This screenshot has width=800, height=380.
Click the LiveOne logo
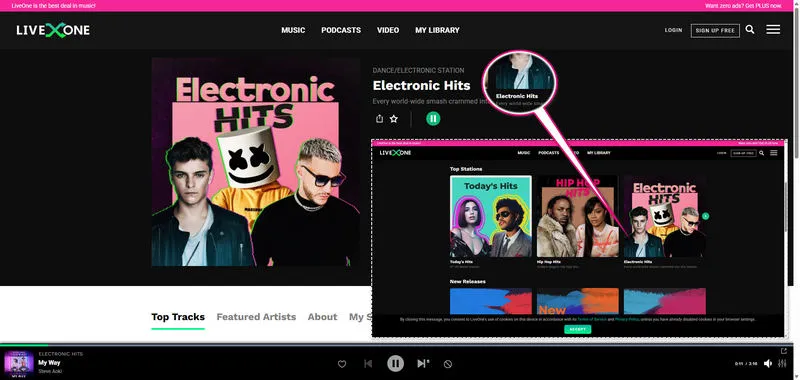[x=53, y=30]
